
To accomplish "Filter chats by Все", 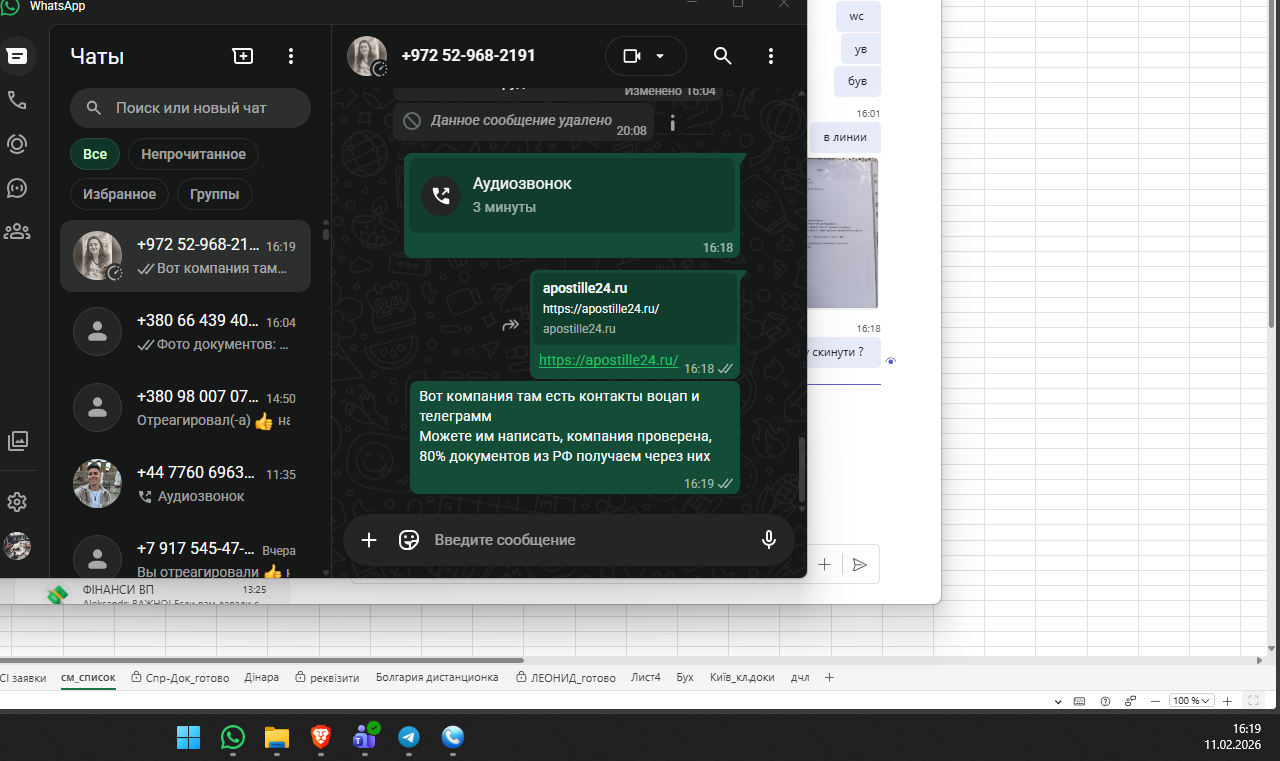I will (x=95, y=154).
